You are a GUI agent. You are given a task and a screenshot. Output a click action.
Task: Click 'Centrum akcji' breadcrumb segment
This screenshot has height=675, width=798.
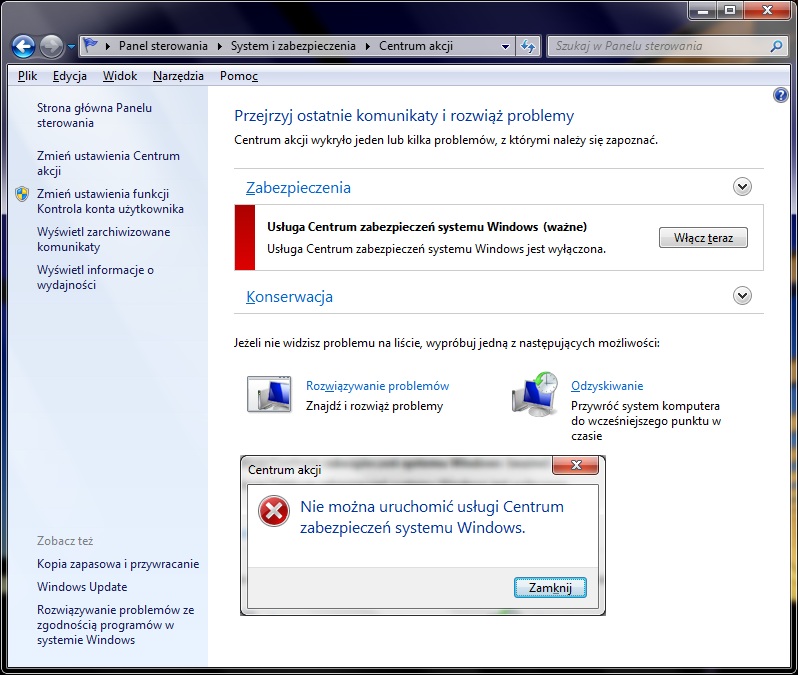tap(416, 46)
